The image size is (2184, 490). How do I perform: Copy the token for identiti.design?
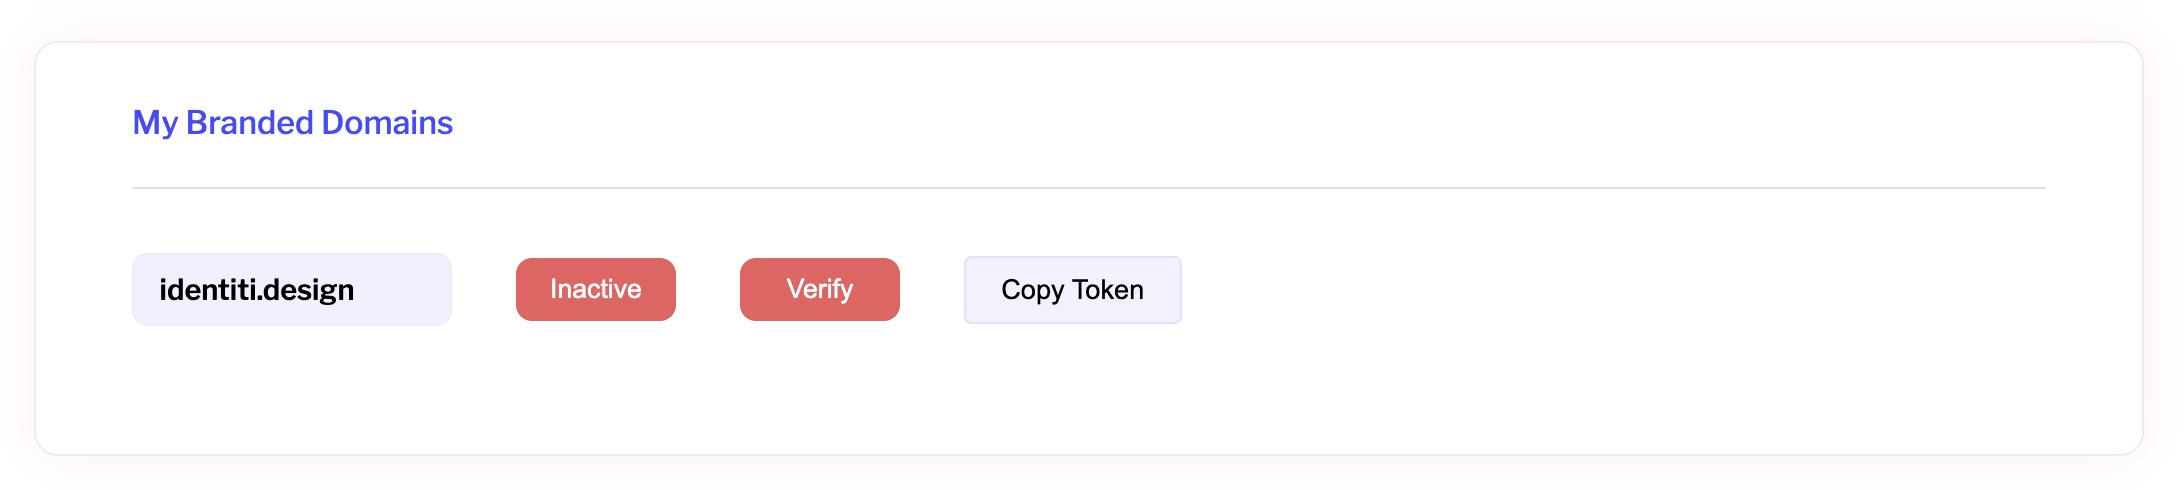point(1072,289)
